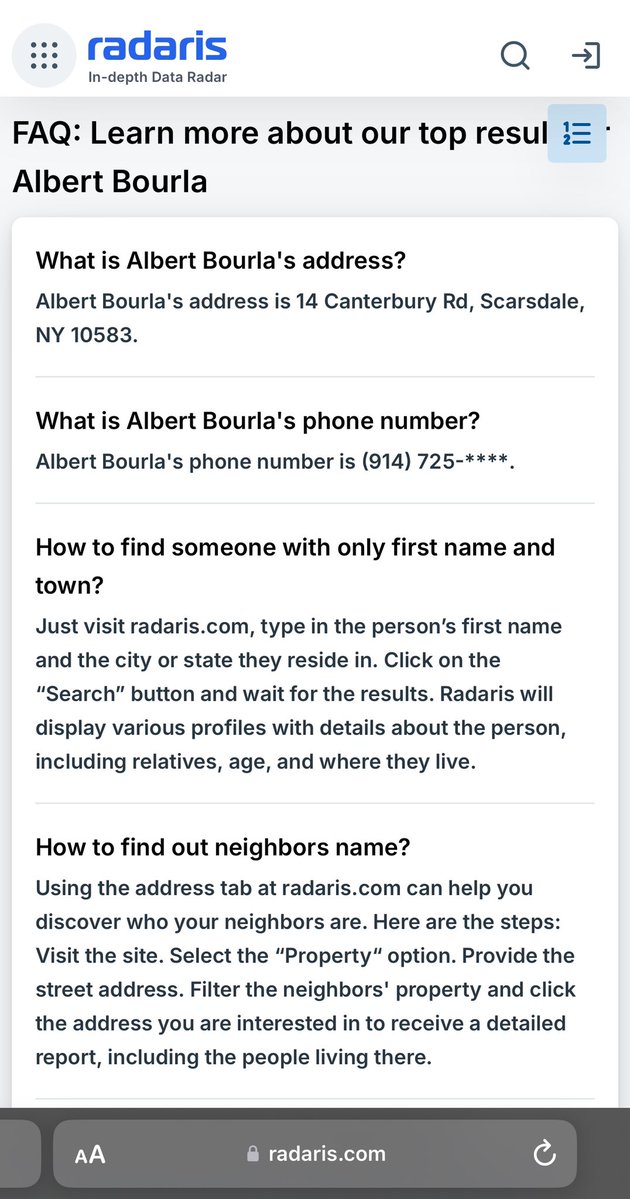Click the paragraph mentioning the "Search" button
Screen dimensions: 630x1199
click(300, 693)
